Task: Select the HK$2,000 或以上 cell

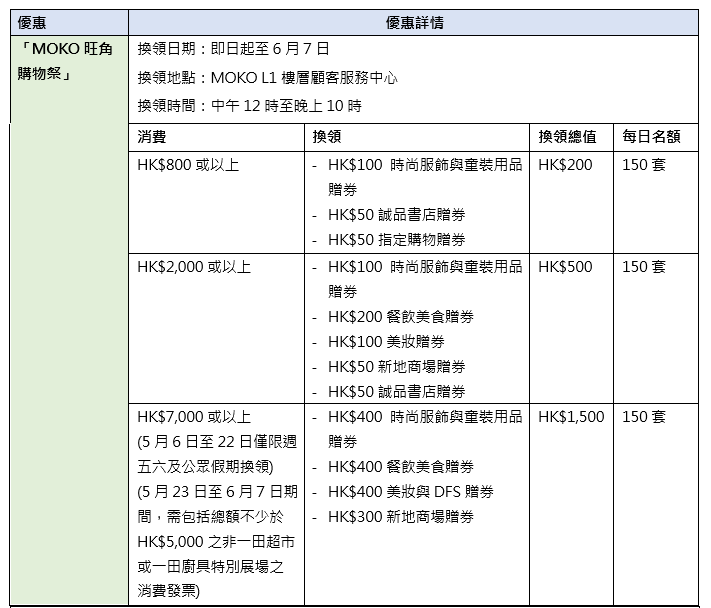Action: coord(194,267)
